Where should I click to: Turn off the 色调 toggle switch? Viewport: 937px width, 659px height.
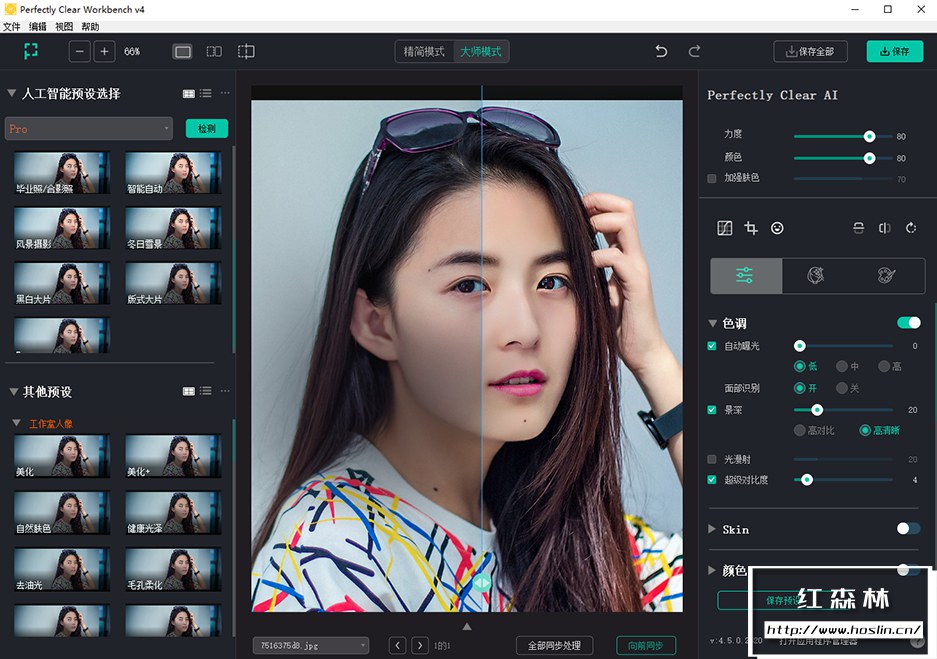pos(909,323)
